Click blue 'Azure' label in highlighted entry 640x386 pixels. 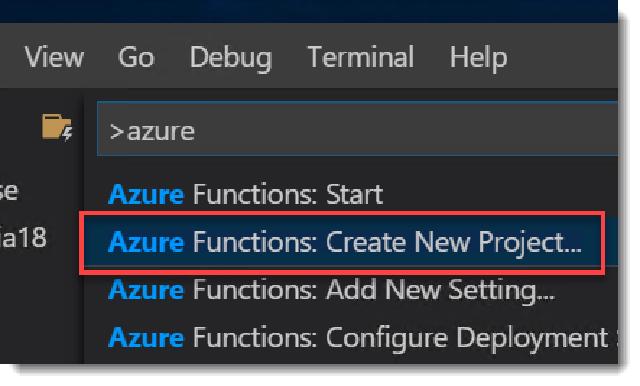click(x=146, y=242)
